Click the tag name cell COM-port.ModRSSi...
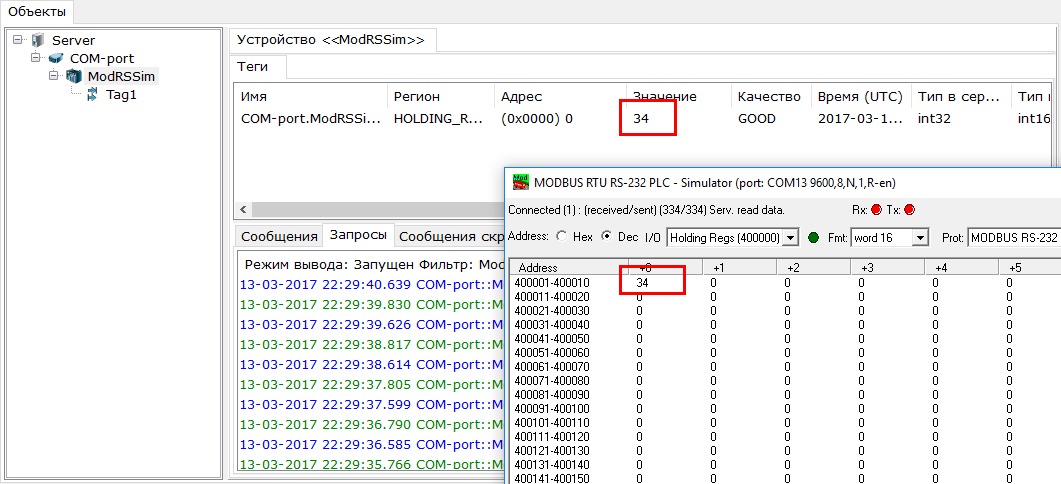 click(311, 118)
